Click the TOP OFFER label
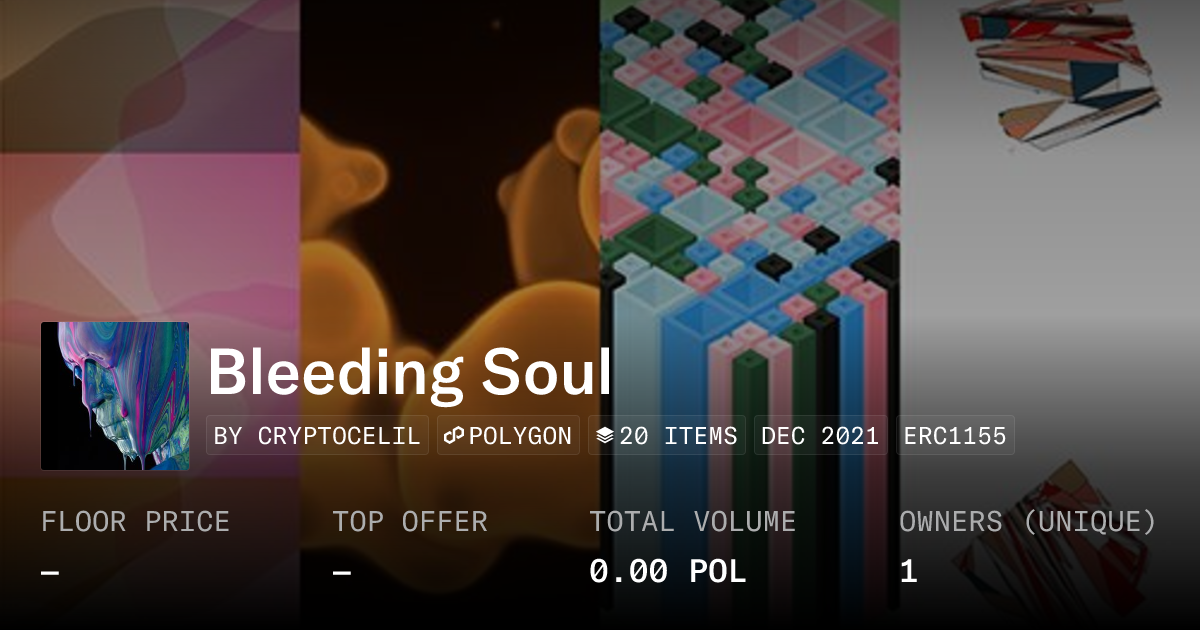This screenshot has width=1200, height=630. click(410, 522)
